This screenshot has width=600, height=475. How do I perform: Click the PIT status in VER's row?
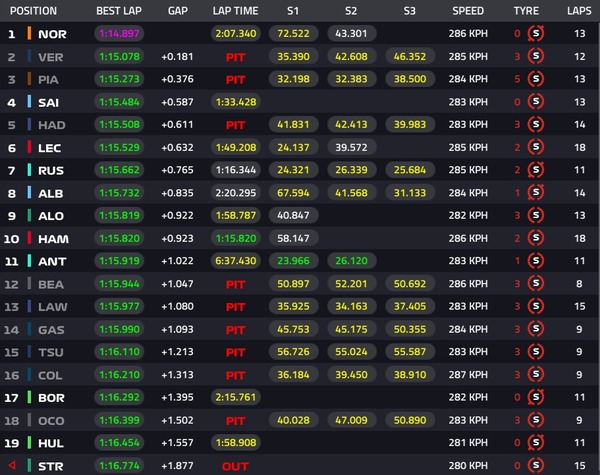(235, 57)
